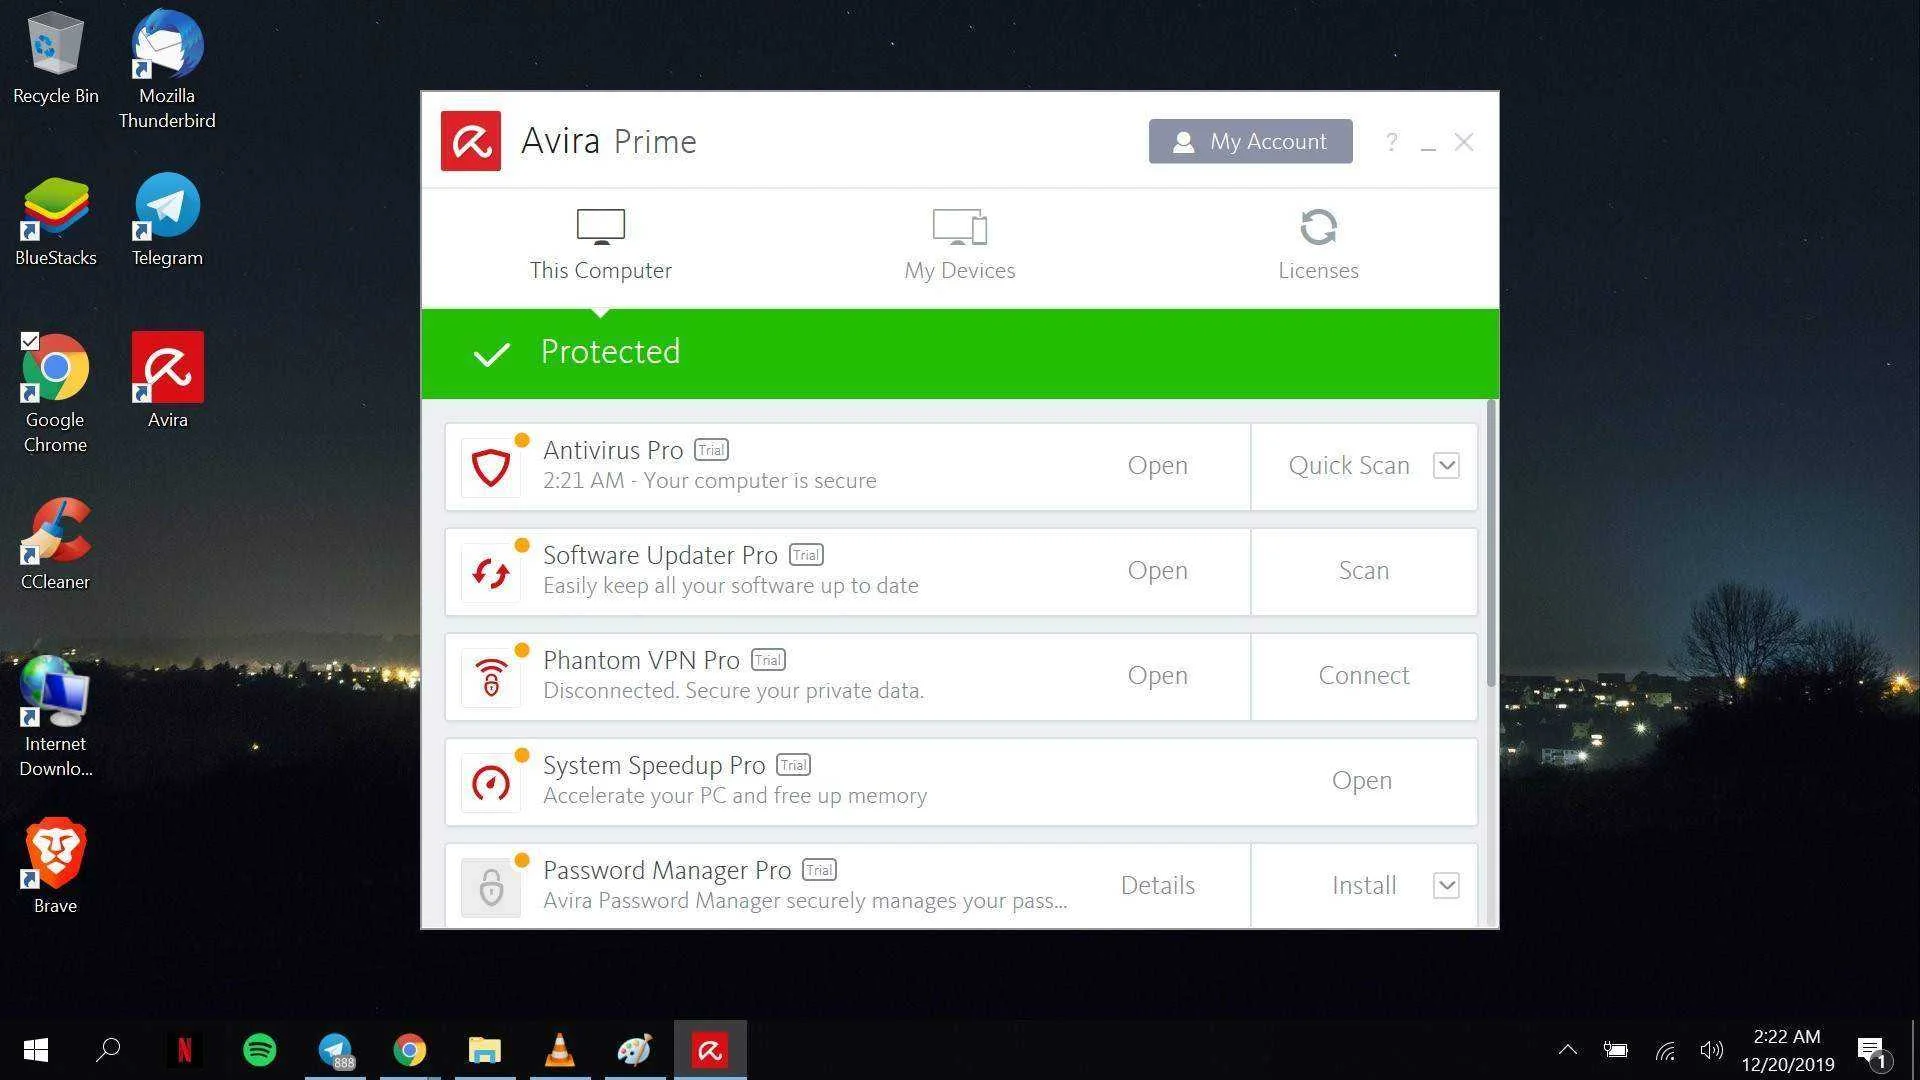
Task: Show hidden system tray icons
Action: 1568,1050
